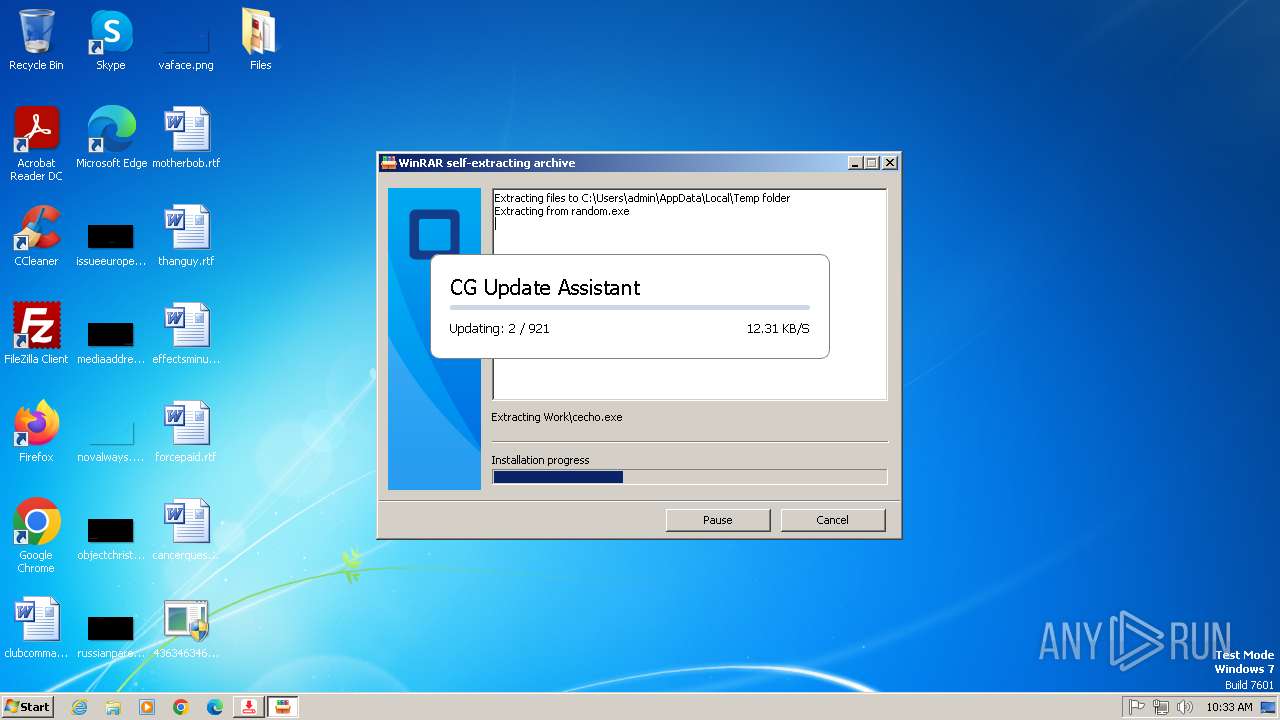
Task: Click the 10:33 AM clock
Action: click(1229, 707)
